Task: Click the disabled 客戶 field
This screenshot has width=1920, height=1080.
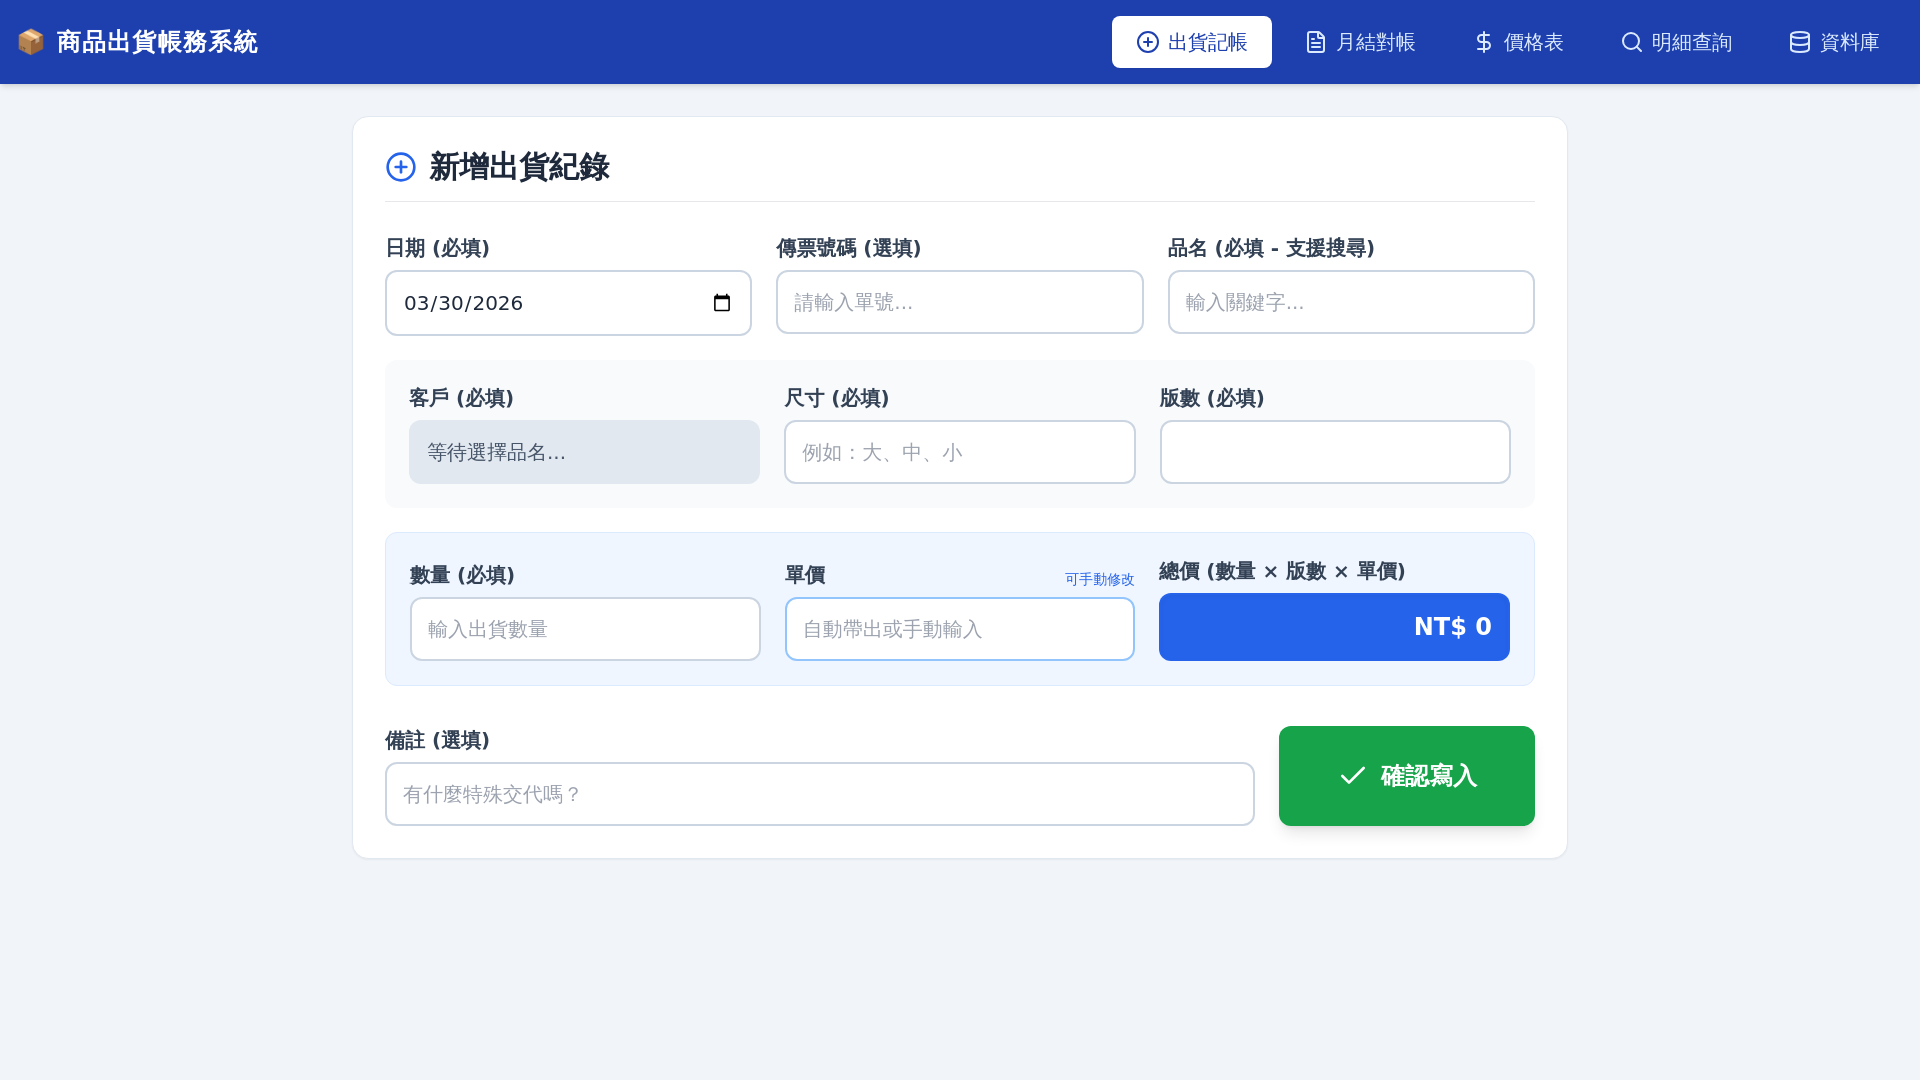Action: pos(584,452)
